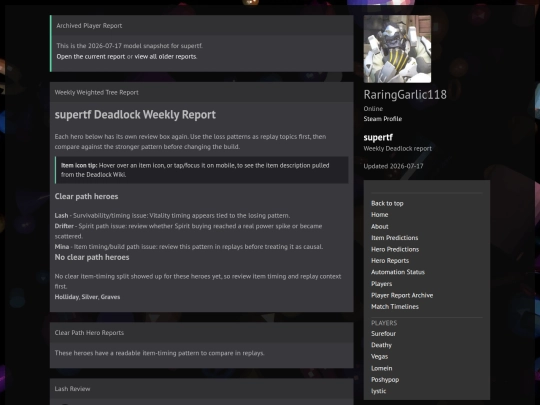Viewport: 540px width, 405px height.
Task: Go Back to top in sidebar
Action: tap(387, 203)
